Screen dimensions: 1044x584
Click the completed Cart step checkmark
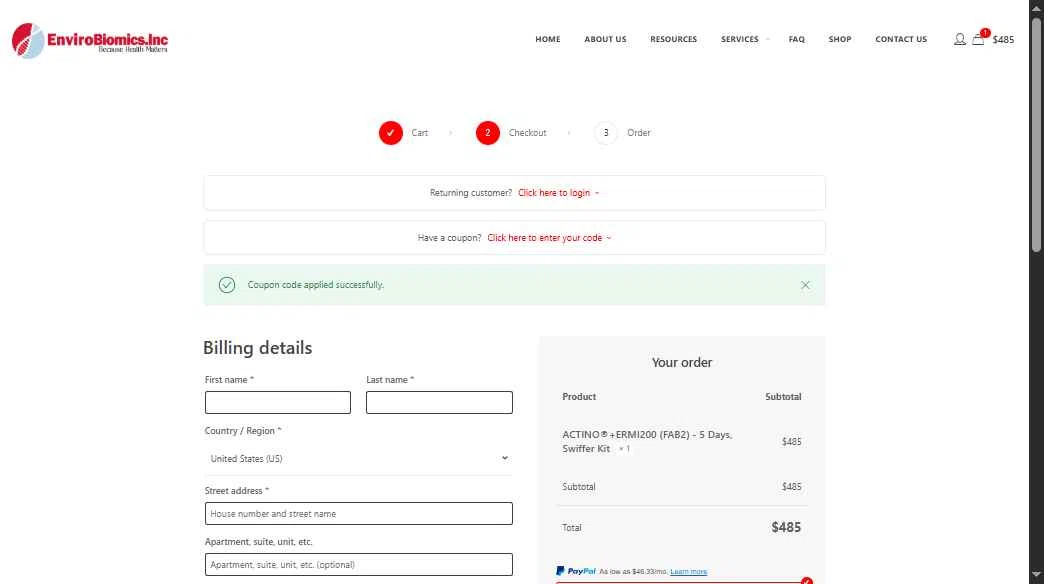pos(391,133)
